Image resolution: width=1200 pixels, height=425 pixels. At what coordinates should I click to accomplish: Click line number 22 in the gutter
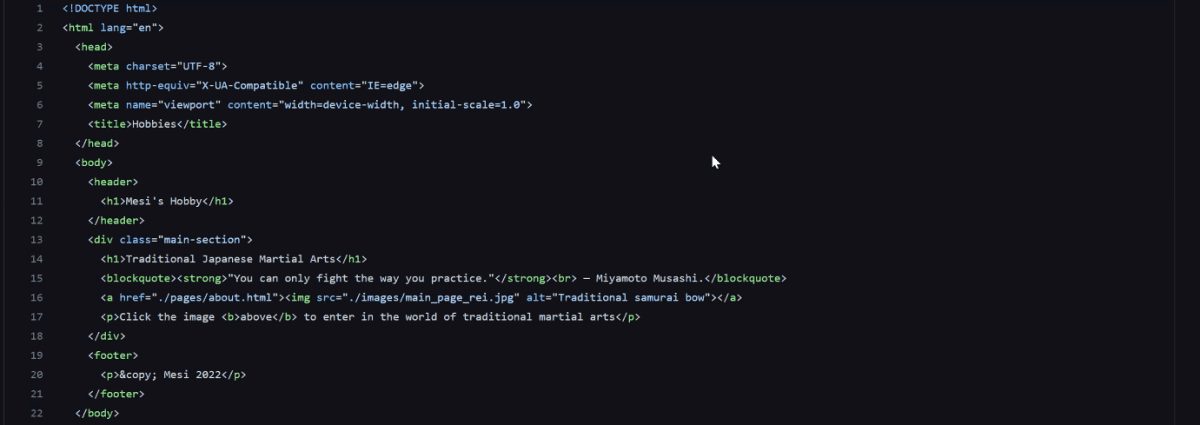(36, 412)
